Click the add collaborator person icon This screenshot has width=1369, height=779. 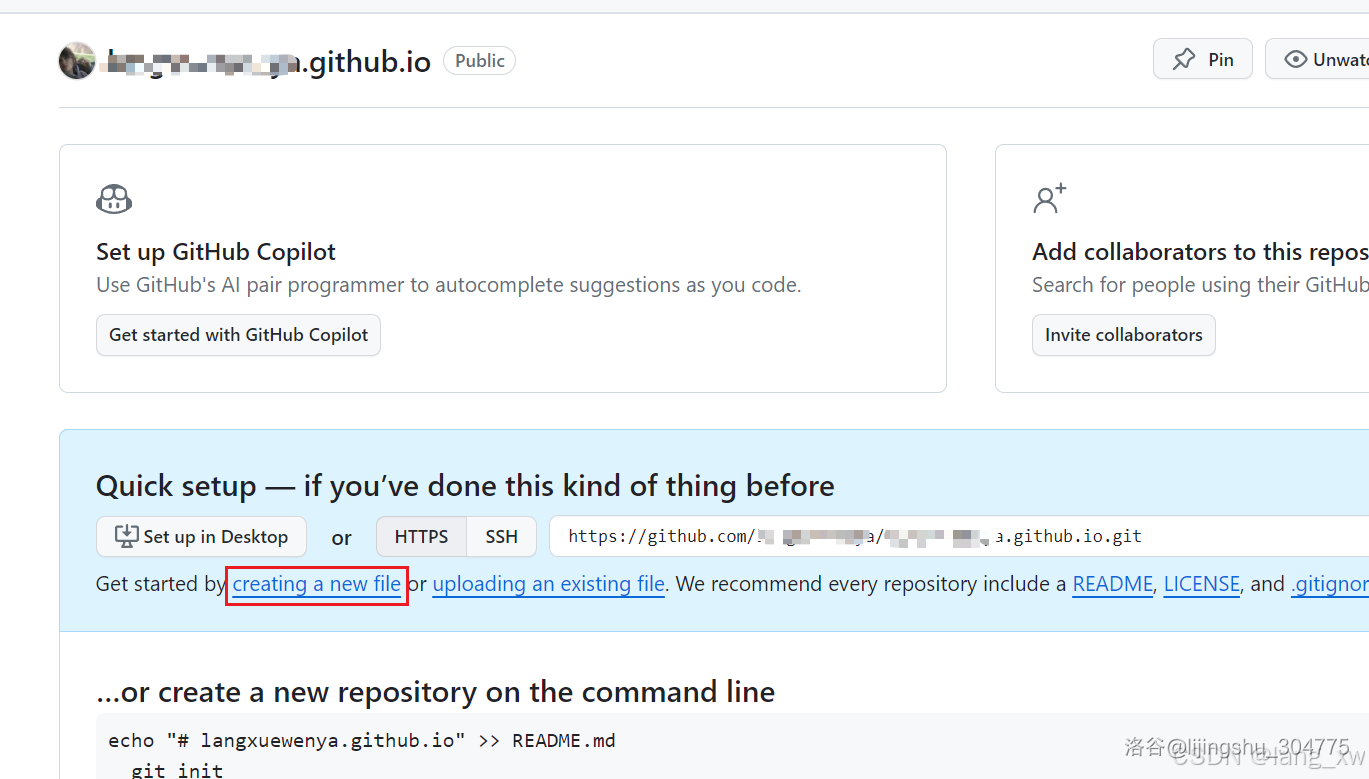click(1050, 198)
